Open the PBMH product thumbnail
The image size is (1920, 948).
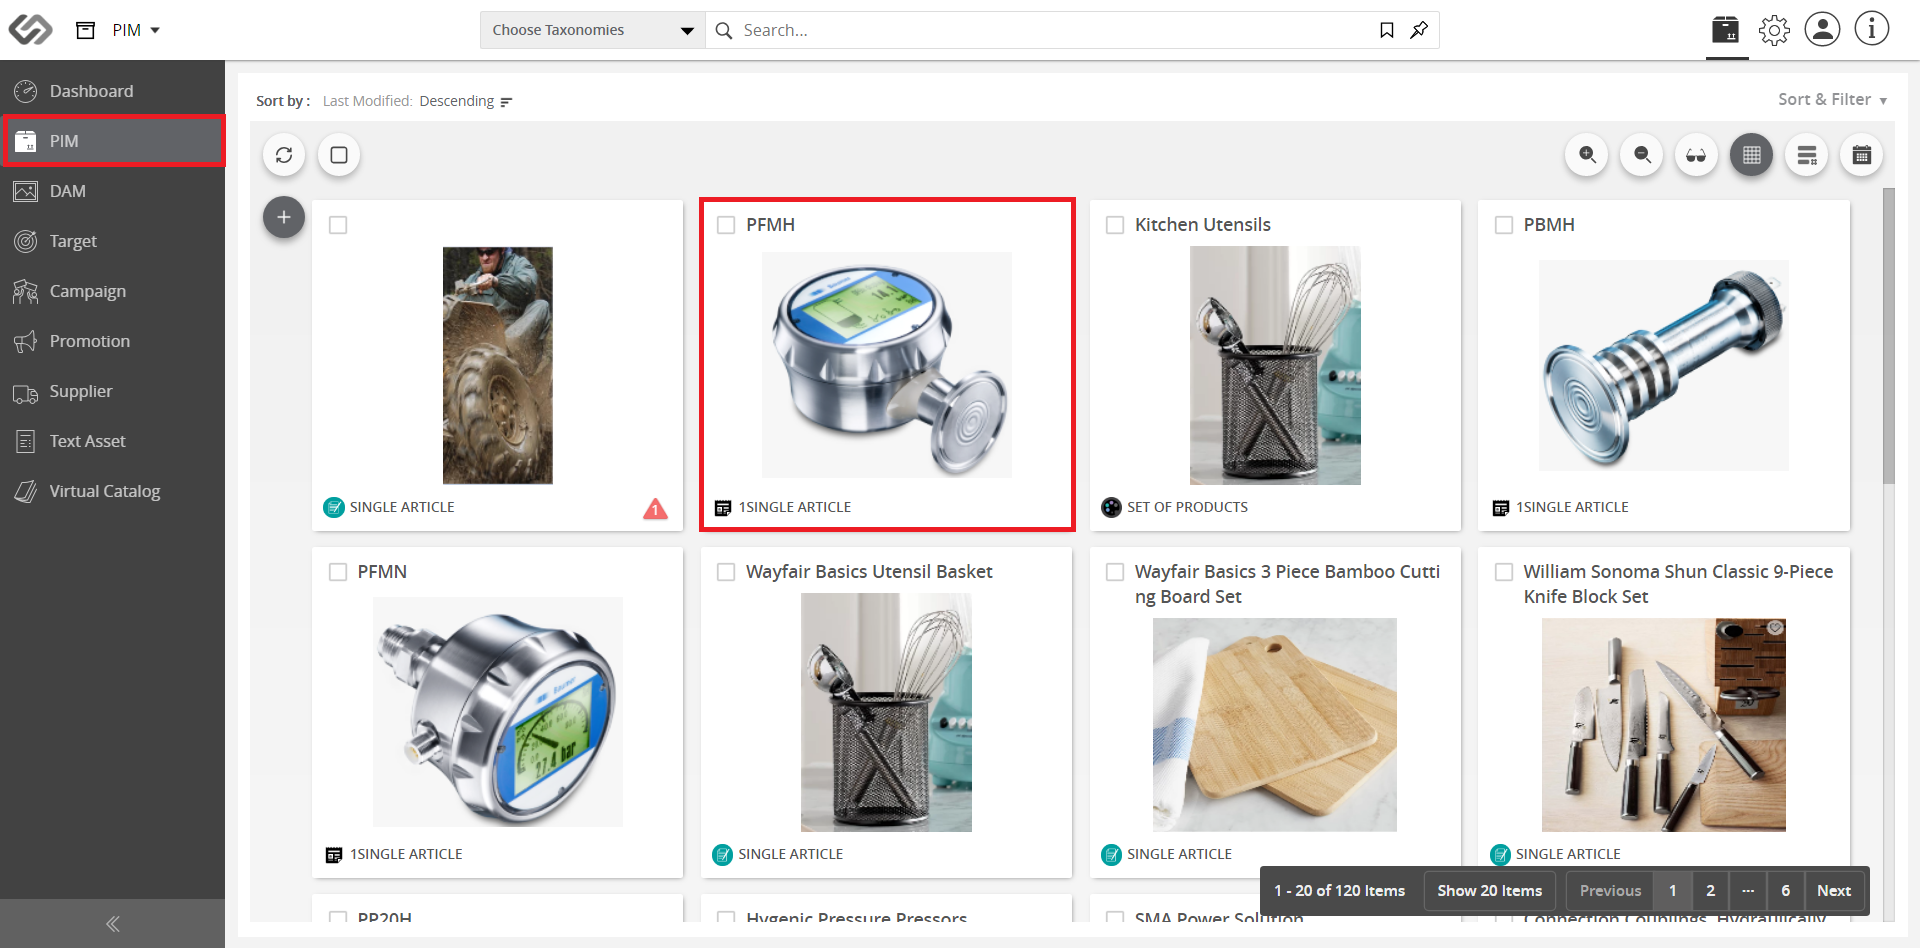point(1664,365)
